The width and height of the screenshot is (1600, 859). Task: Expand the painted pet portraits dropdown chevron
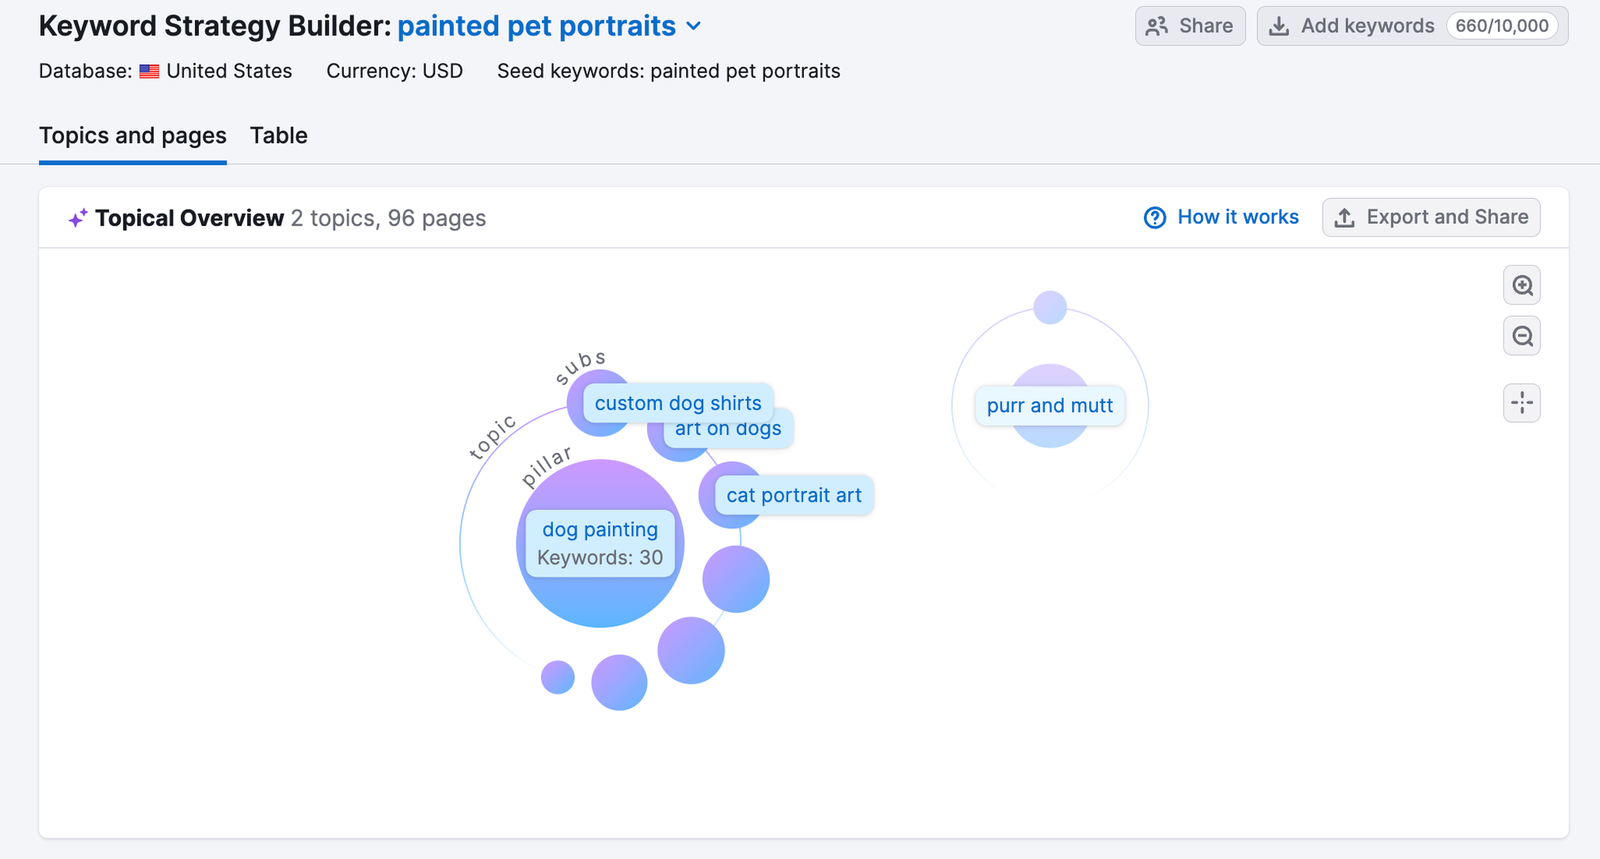point(694,27)
